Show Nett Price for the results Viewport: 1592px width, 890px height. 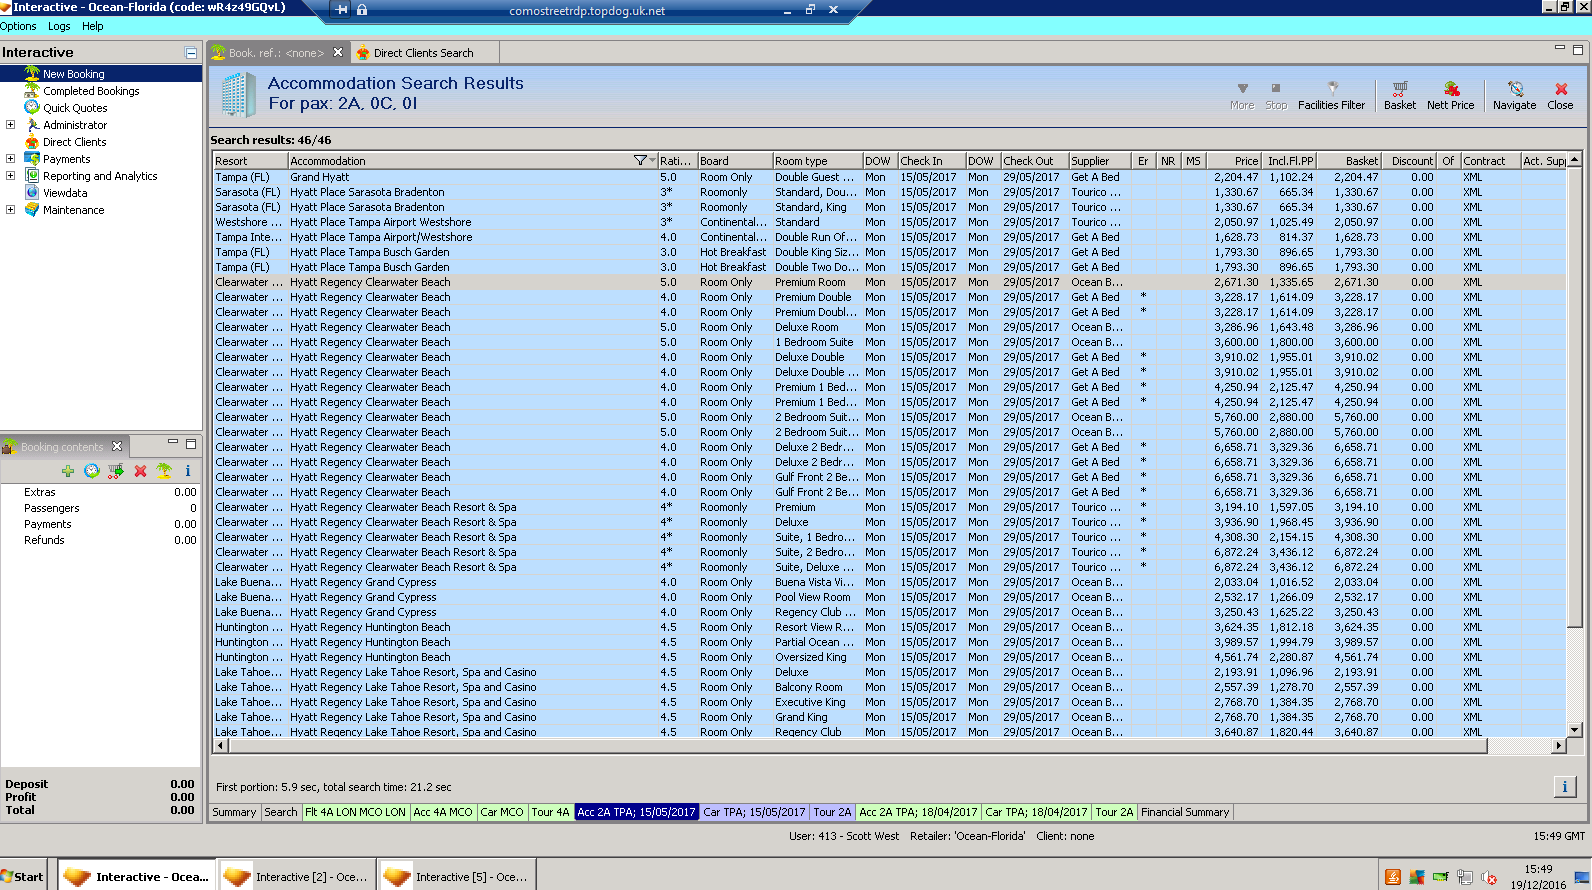tap(1450, 96)
